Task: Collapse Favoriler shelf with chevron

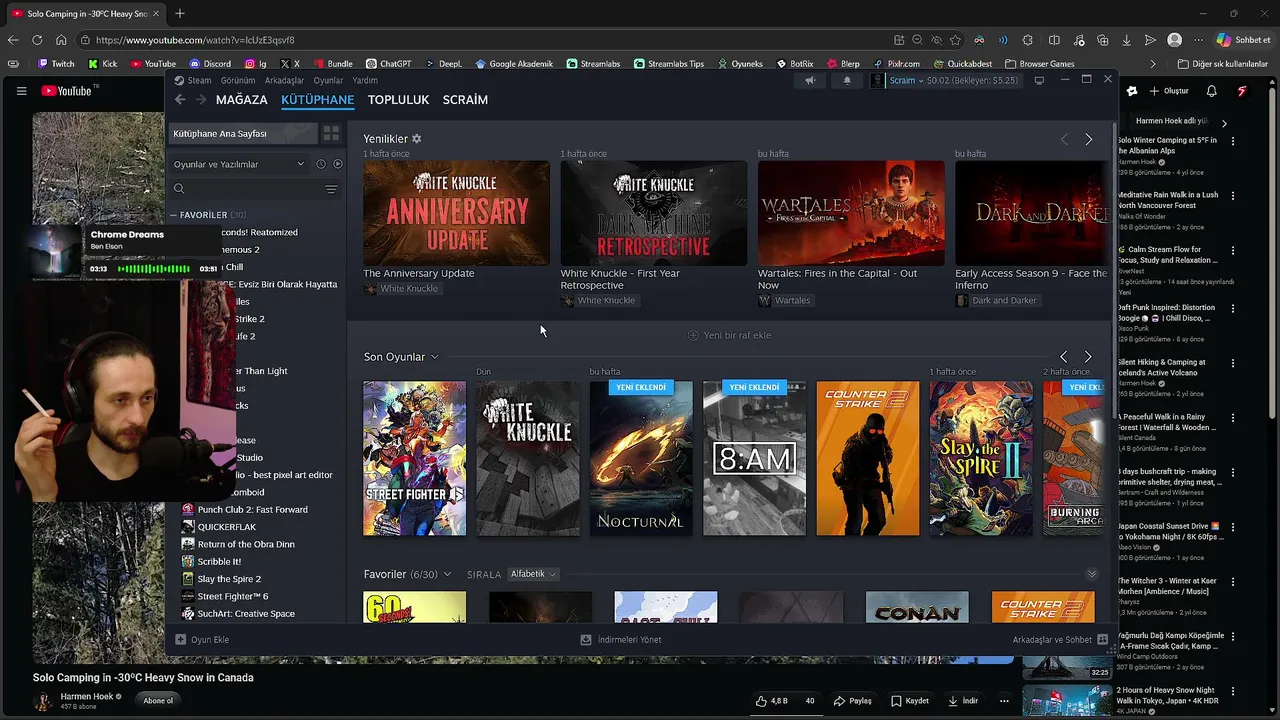Action: pyautogui.click(x=1092, y=575)
